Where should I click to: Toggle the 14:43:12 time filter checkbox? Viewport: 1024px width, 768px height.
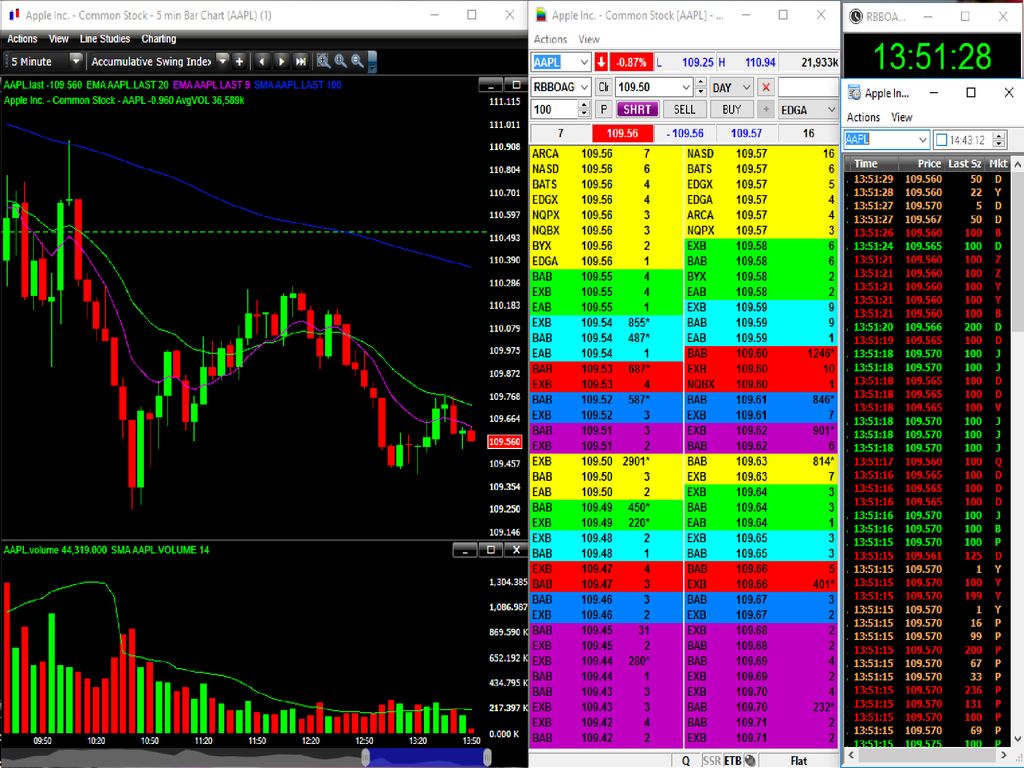tap(941, 139)
